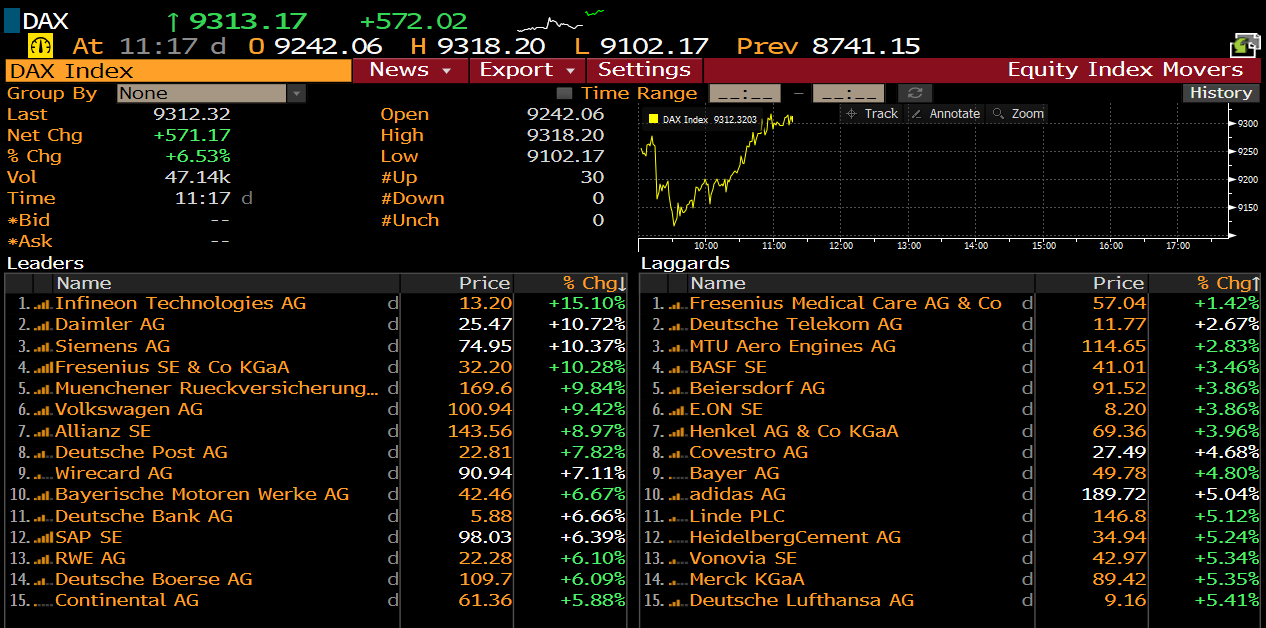The width and height of the screenshot is (1266, 628).
Task: Click bar-chart icon for E.ON SE
Action: 677,410
